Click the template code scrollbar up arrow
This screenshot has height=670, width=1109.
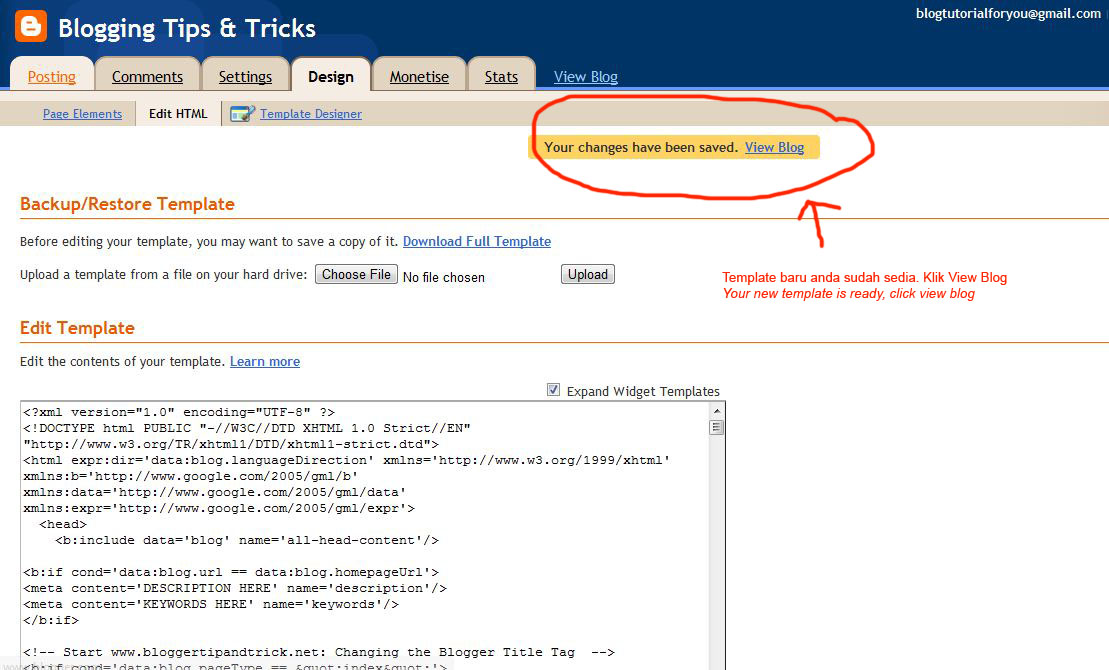(x=716, y=410)
